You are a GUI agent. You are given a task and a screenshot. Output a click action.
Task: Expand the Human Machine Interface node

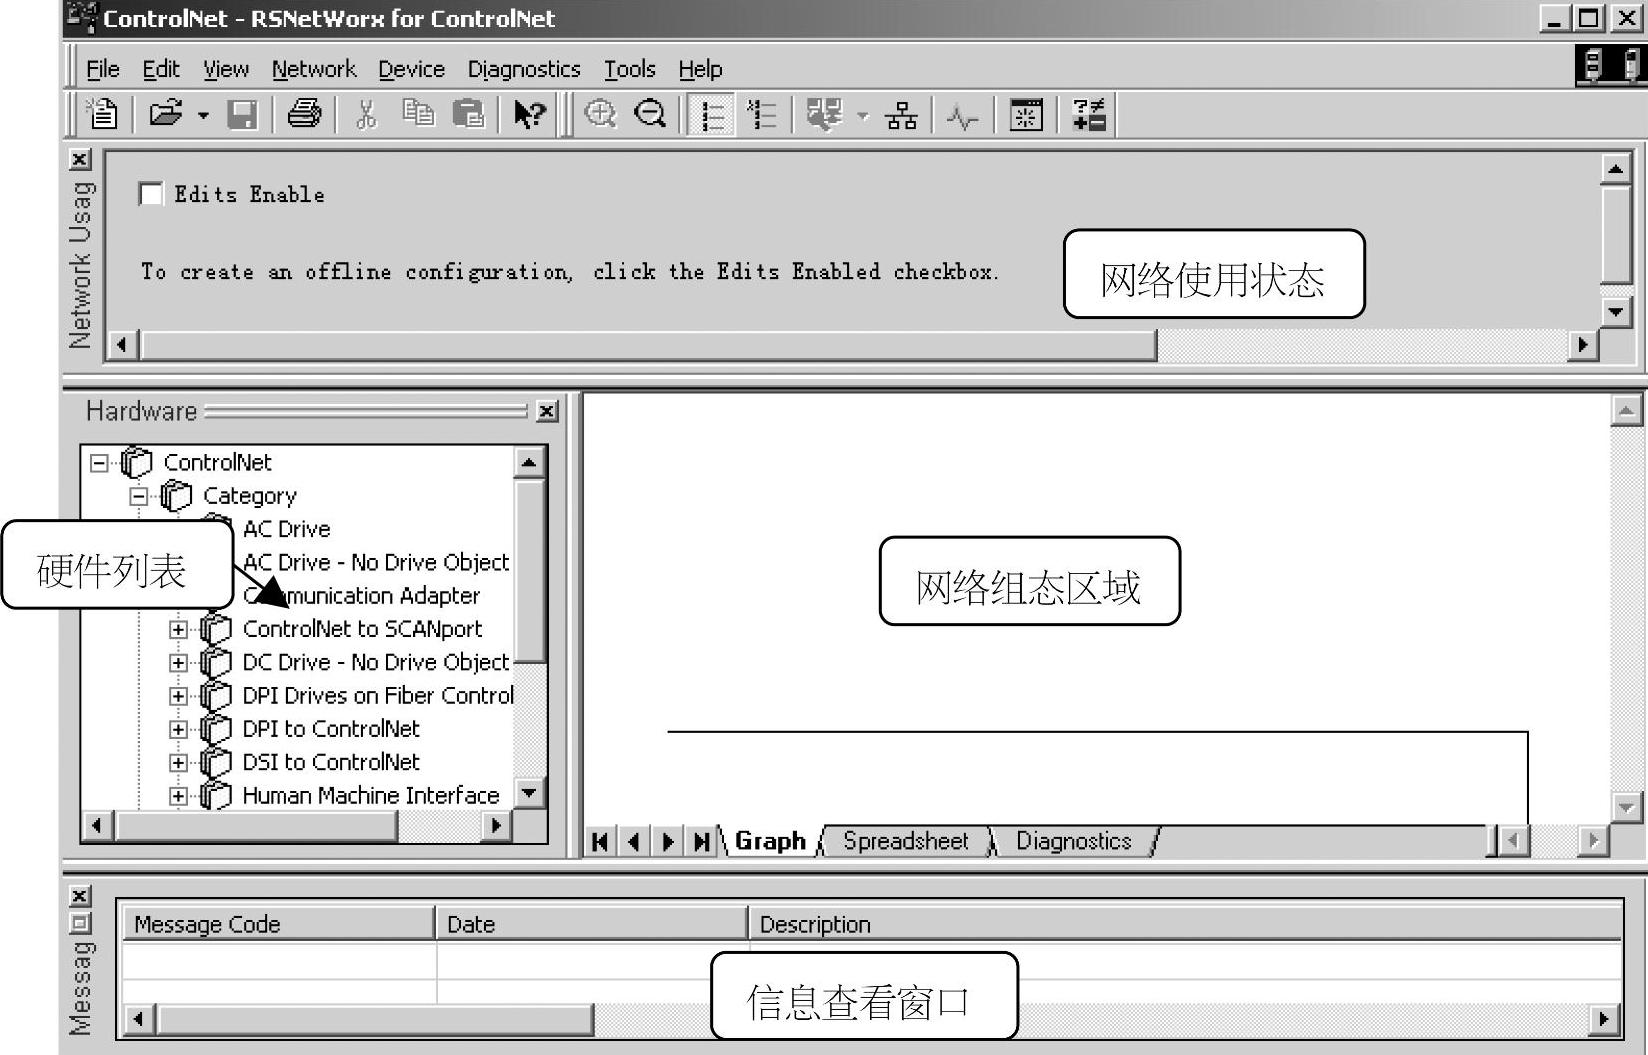click(x=178, y=796)
